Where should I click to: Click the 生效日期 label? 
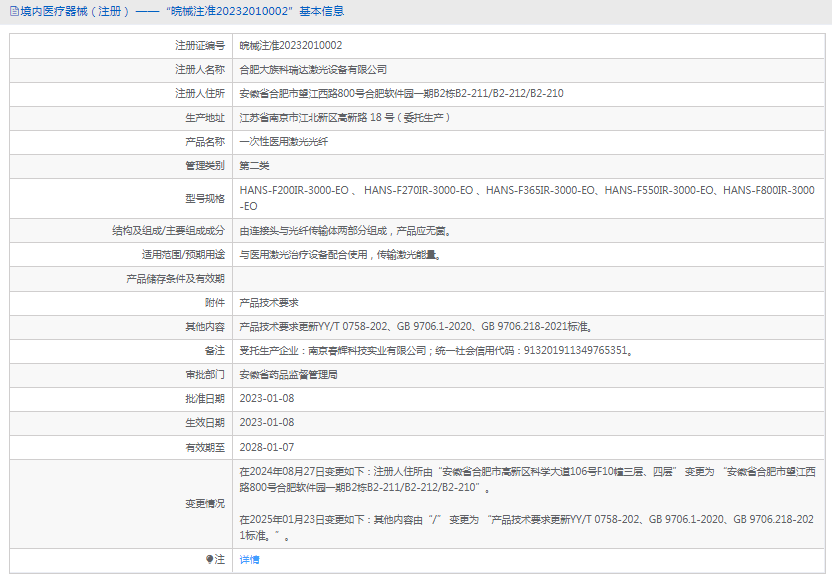tap(205, 422)
